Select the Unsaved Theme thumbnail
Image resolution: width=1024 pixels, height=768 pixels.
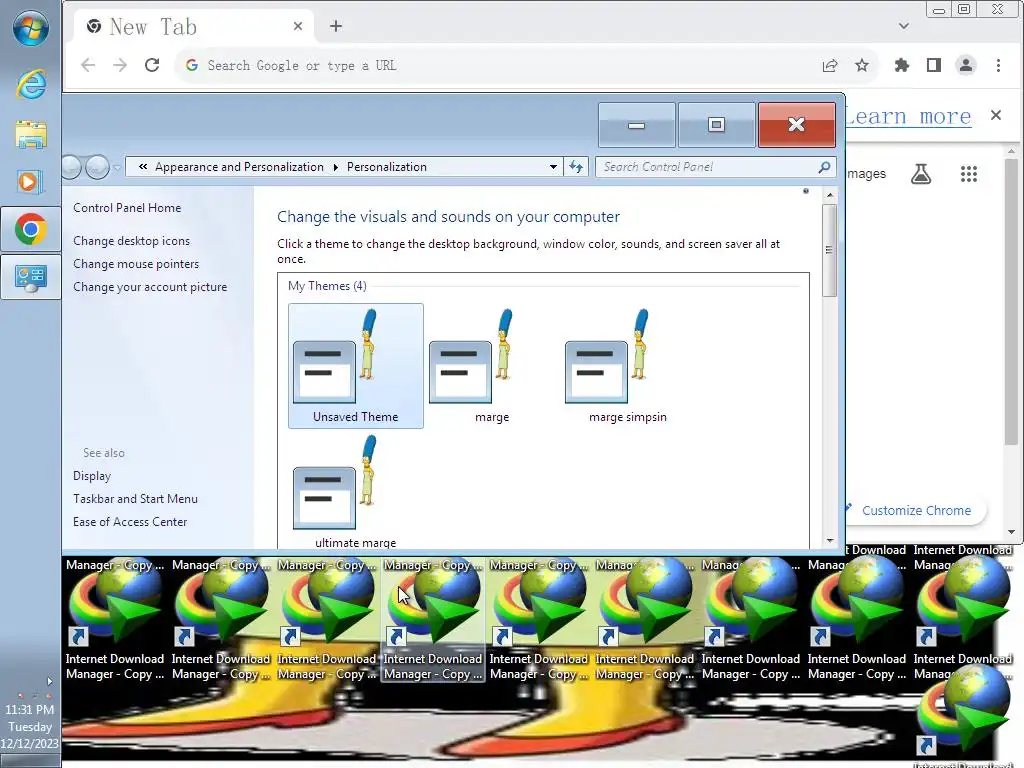355,366
